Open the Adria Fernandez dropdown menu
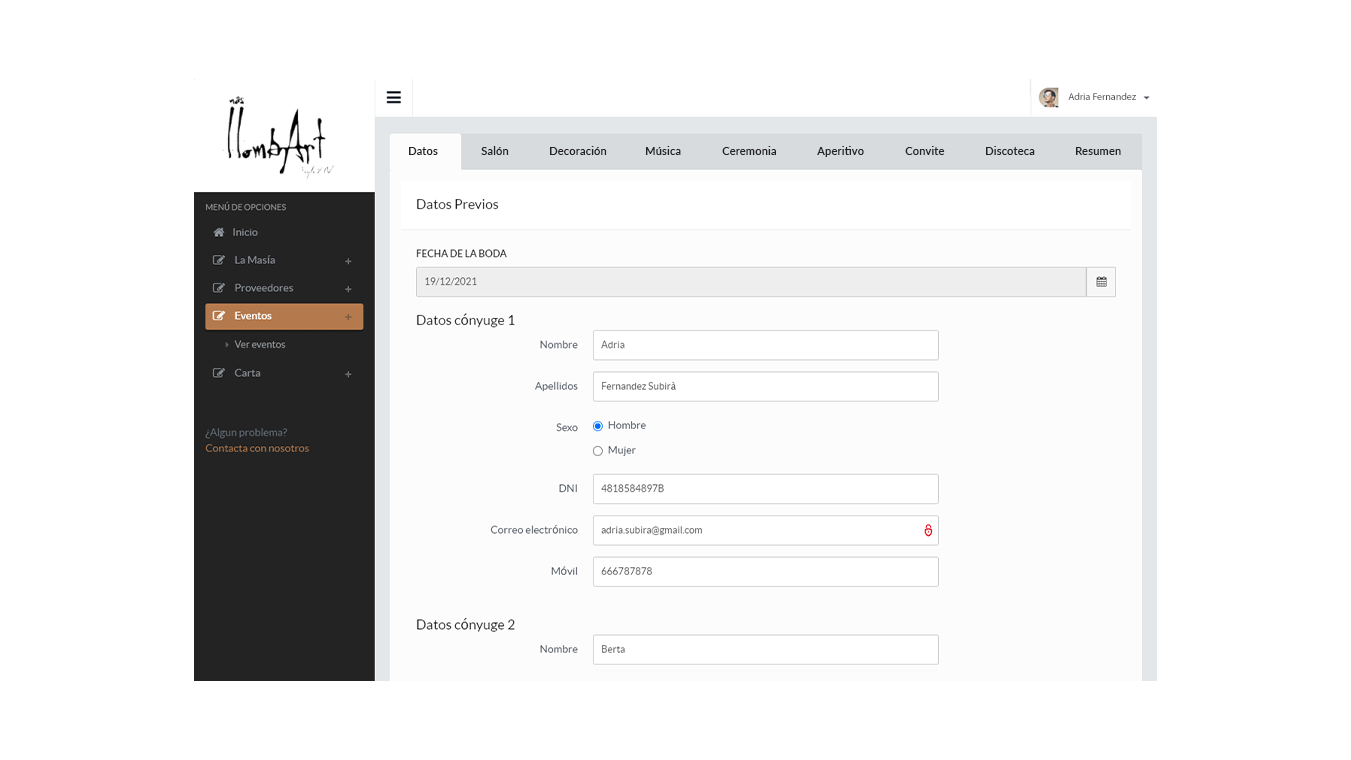Screen dimensions: 1351x760 (x=1148, y=97)
